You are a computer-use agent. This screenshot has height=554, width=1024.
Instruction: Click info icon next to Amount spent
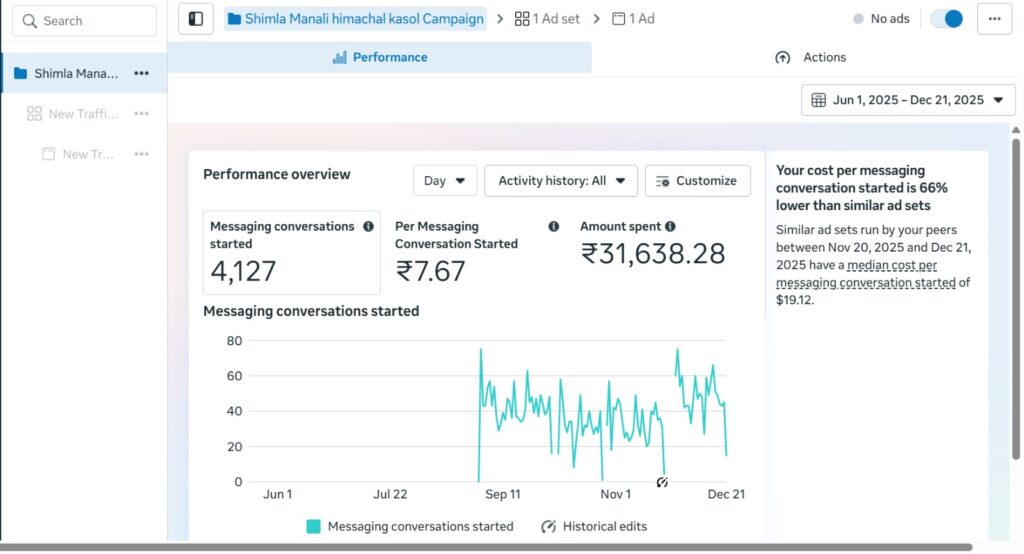tap(670, 227)
